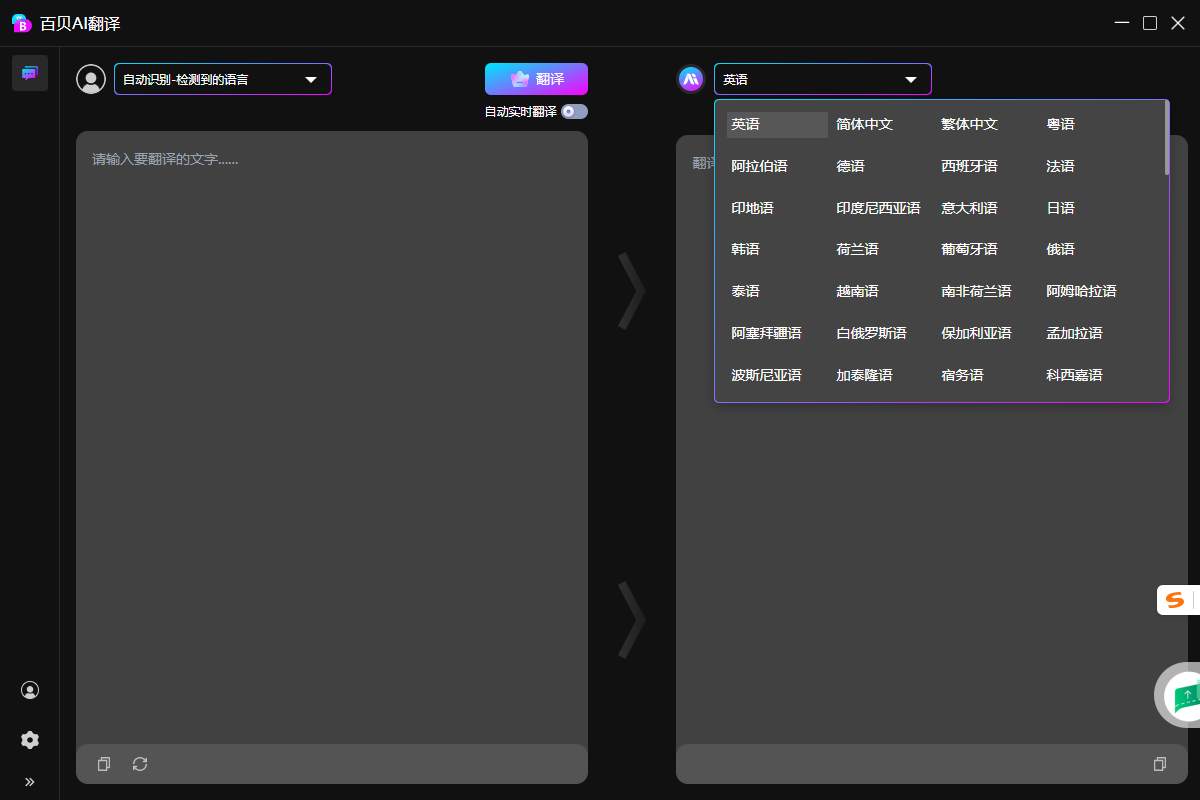Image resolution: width=1200 pixels, height=800 pixels.
Task: Set target language to 保加利亚语
Action: 976,333
